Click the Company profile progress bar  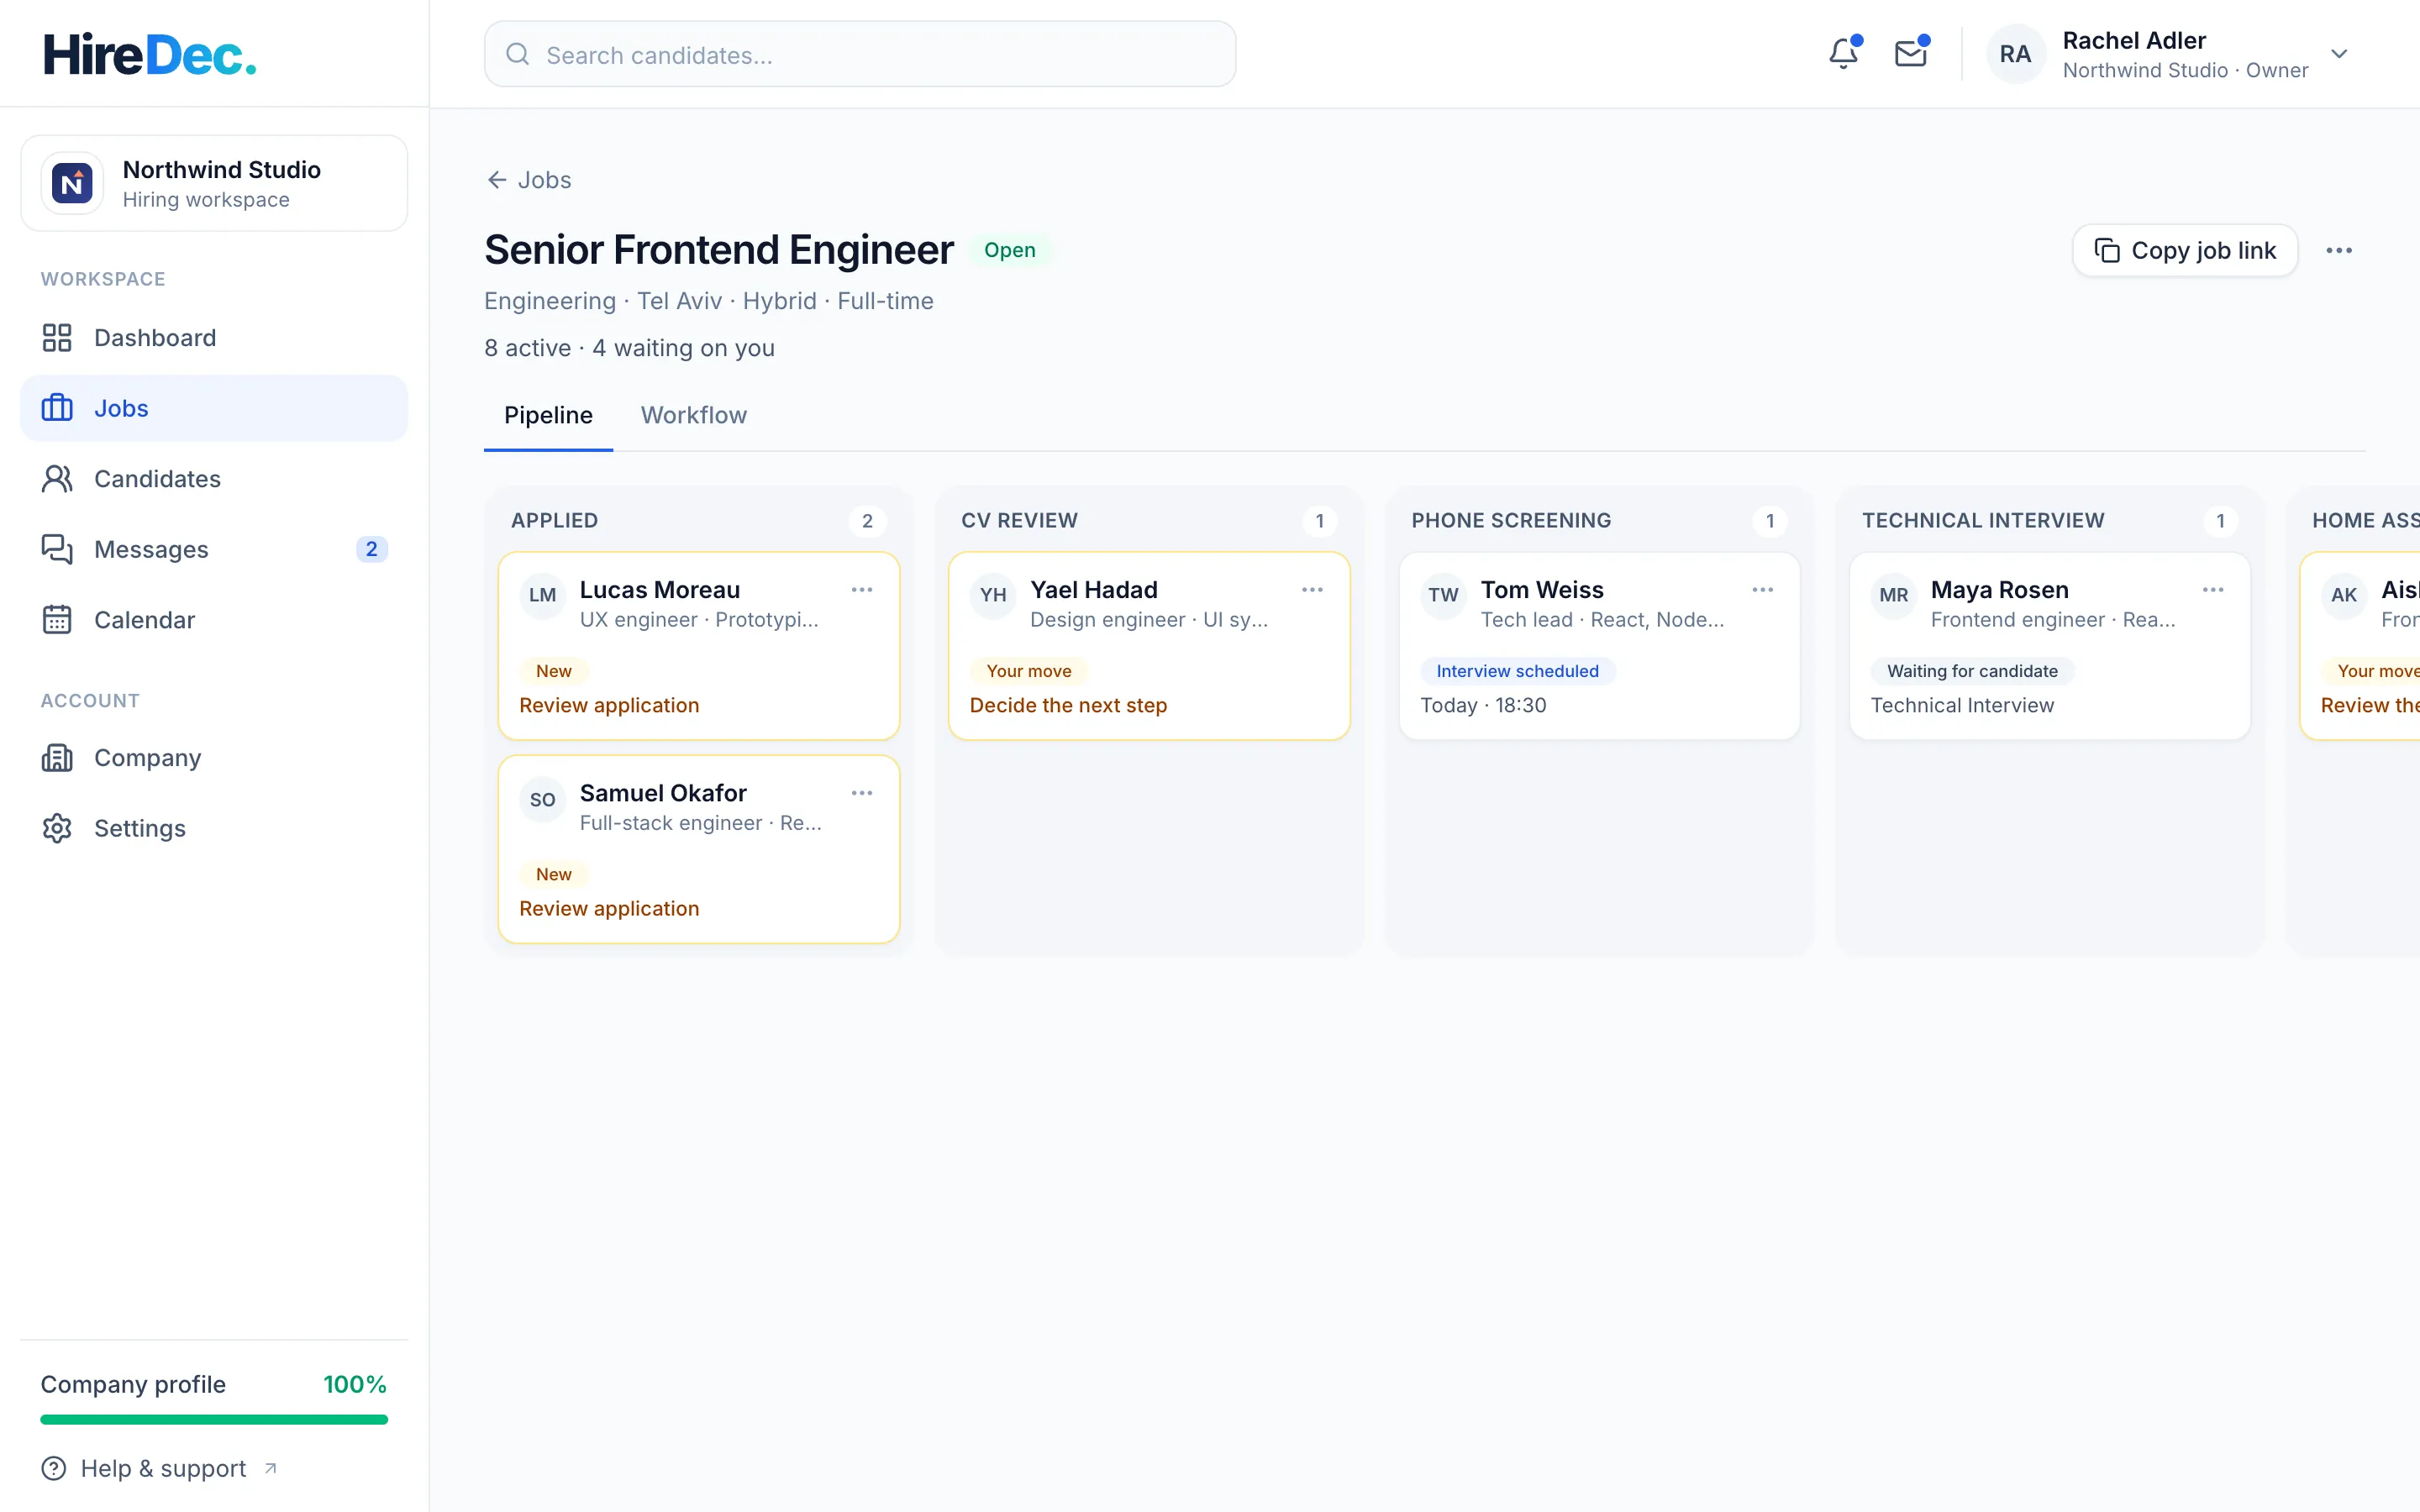pos(214,1419)
